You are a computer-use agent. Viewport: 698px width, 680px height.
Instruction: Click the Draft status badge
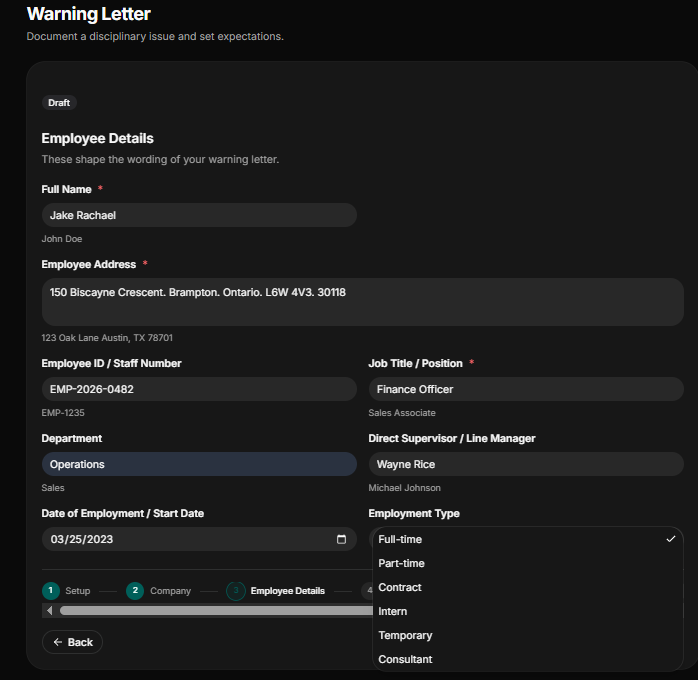[59, 103]
